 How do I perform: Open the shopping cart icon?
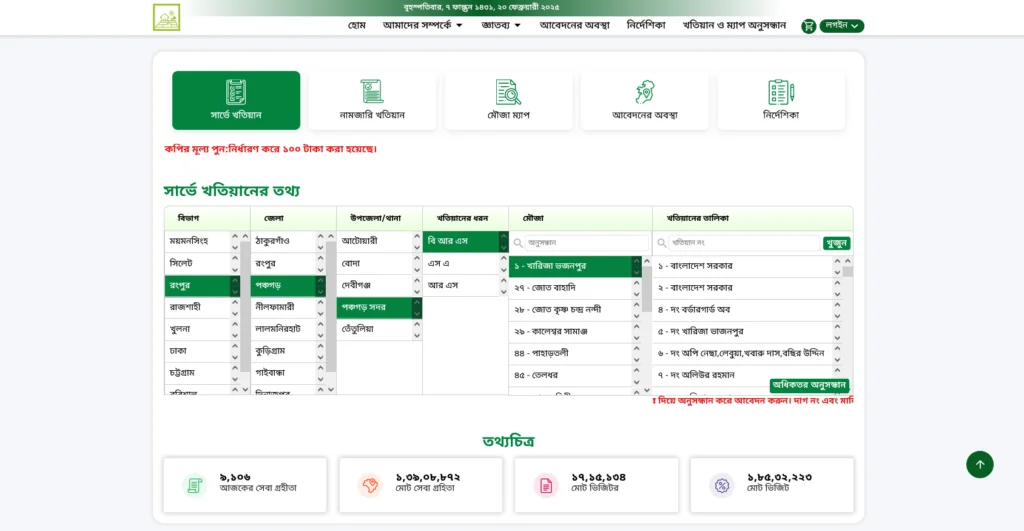[x=808, y=26]
